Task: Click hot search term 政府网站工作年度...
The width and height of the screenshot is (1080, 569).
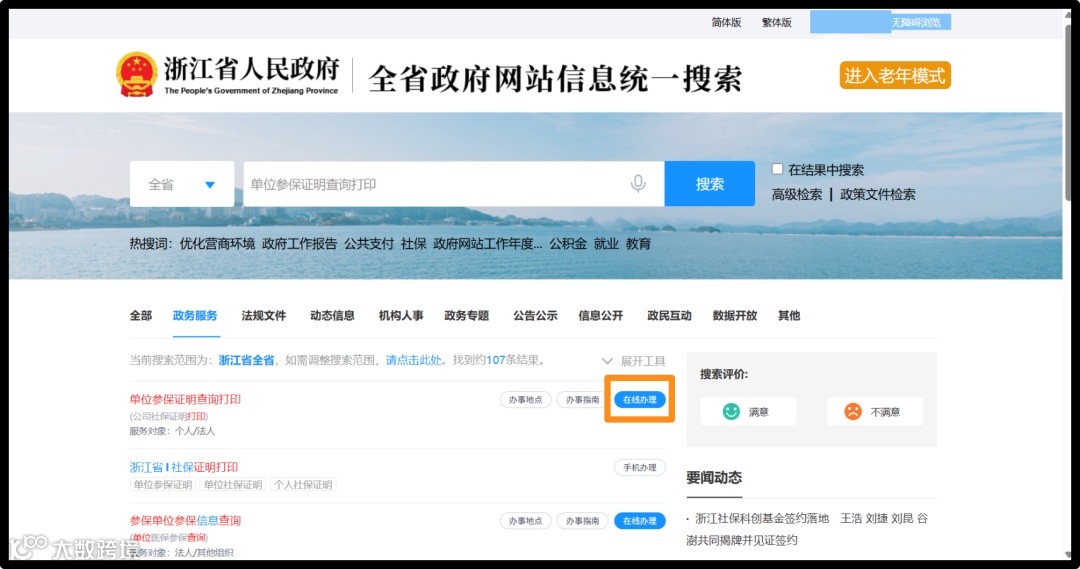Action: (x=488, y=244)
